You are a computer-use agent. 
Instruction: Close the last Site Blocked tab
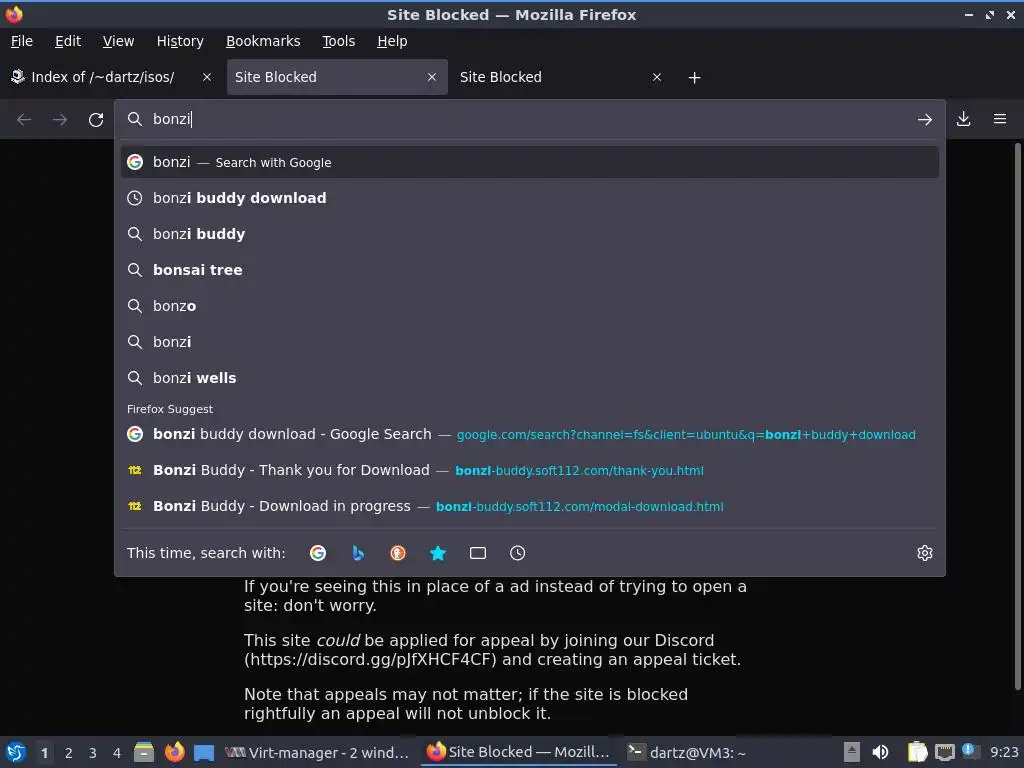click(657, 77)
